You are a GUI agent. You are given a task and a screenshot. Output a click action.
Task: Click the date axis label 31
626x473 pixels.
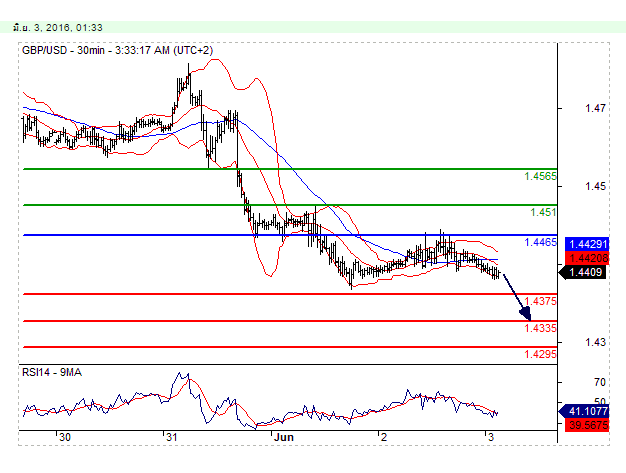[172, 437]
